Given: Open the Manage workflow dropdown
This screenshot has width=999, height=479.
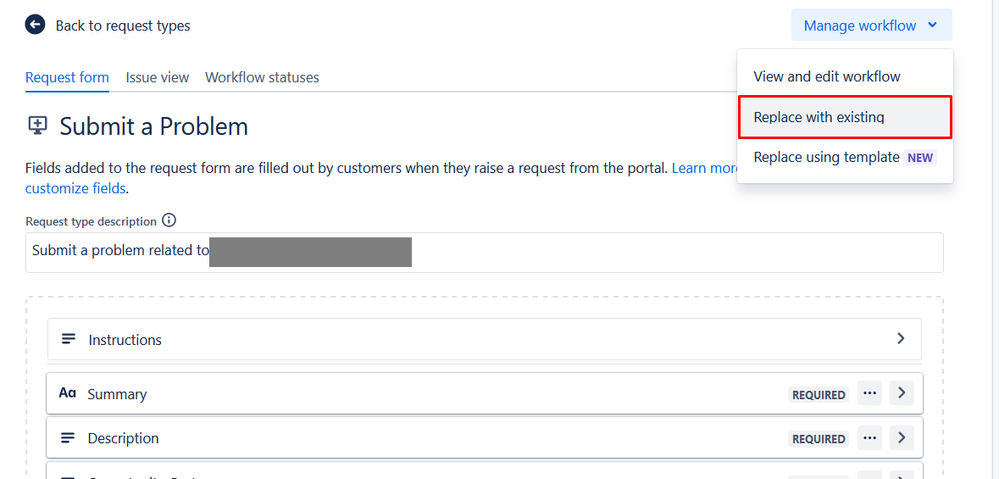Looking at the screenshot, I should [872, 25].
